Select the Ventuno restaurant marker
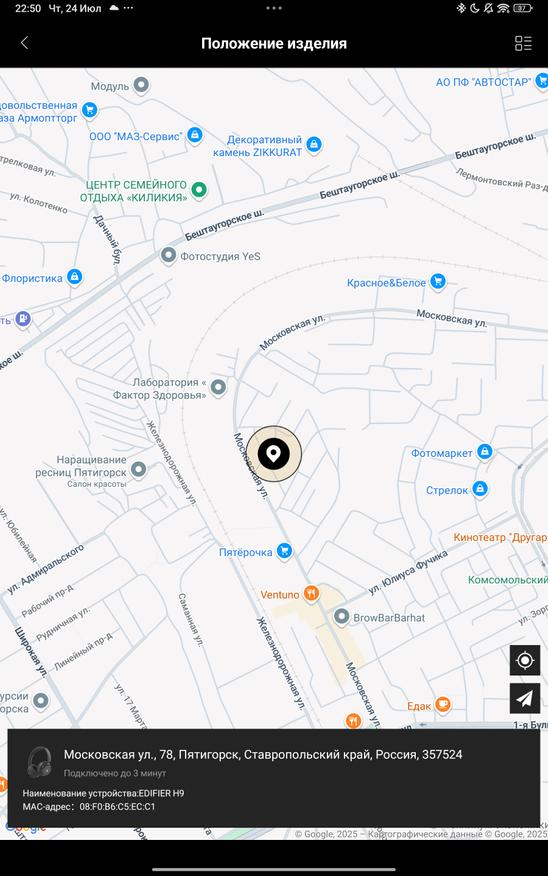The height and width of the screenshot is (876, 548). tap(311, 594)
